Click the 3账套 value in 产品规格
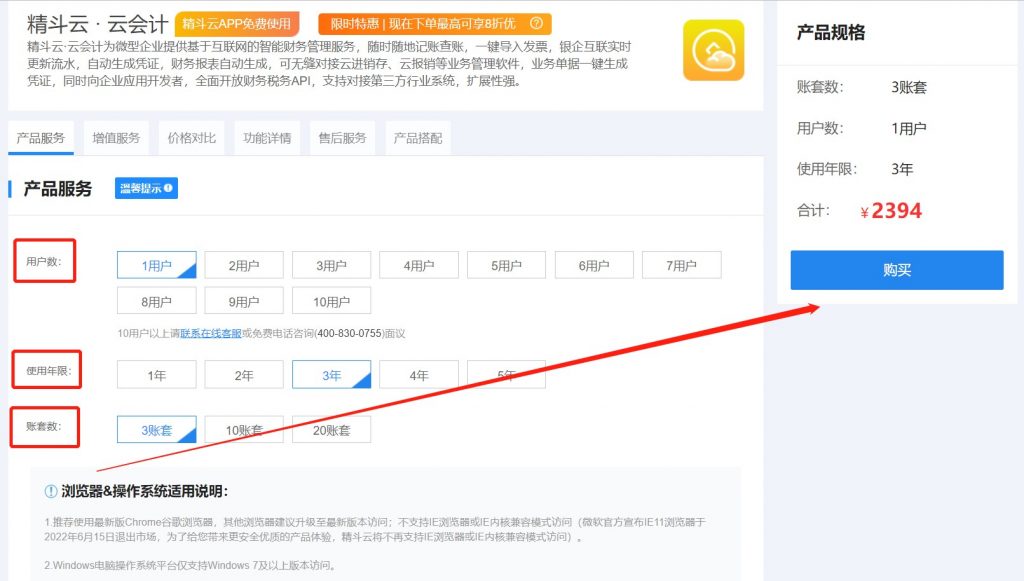Image resolution: width=1024 pixels, height=581 pixels. [909, 87]
